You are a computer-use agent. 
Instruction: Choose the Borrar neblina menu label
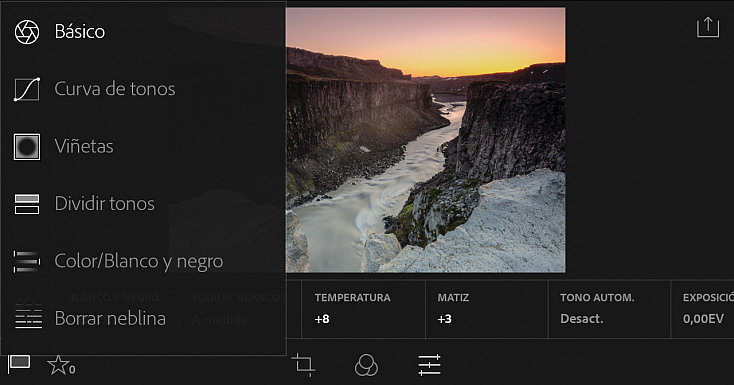[x=110, y=318]
